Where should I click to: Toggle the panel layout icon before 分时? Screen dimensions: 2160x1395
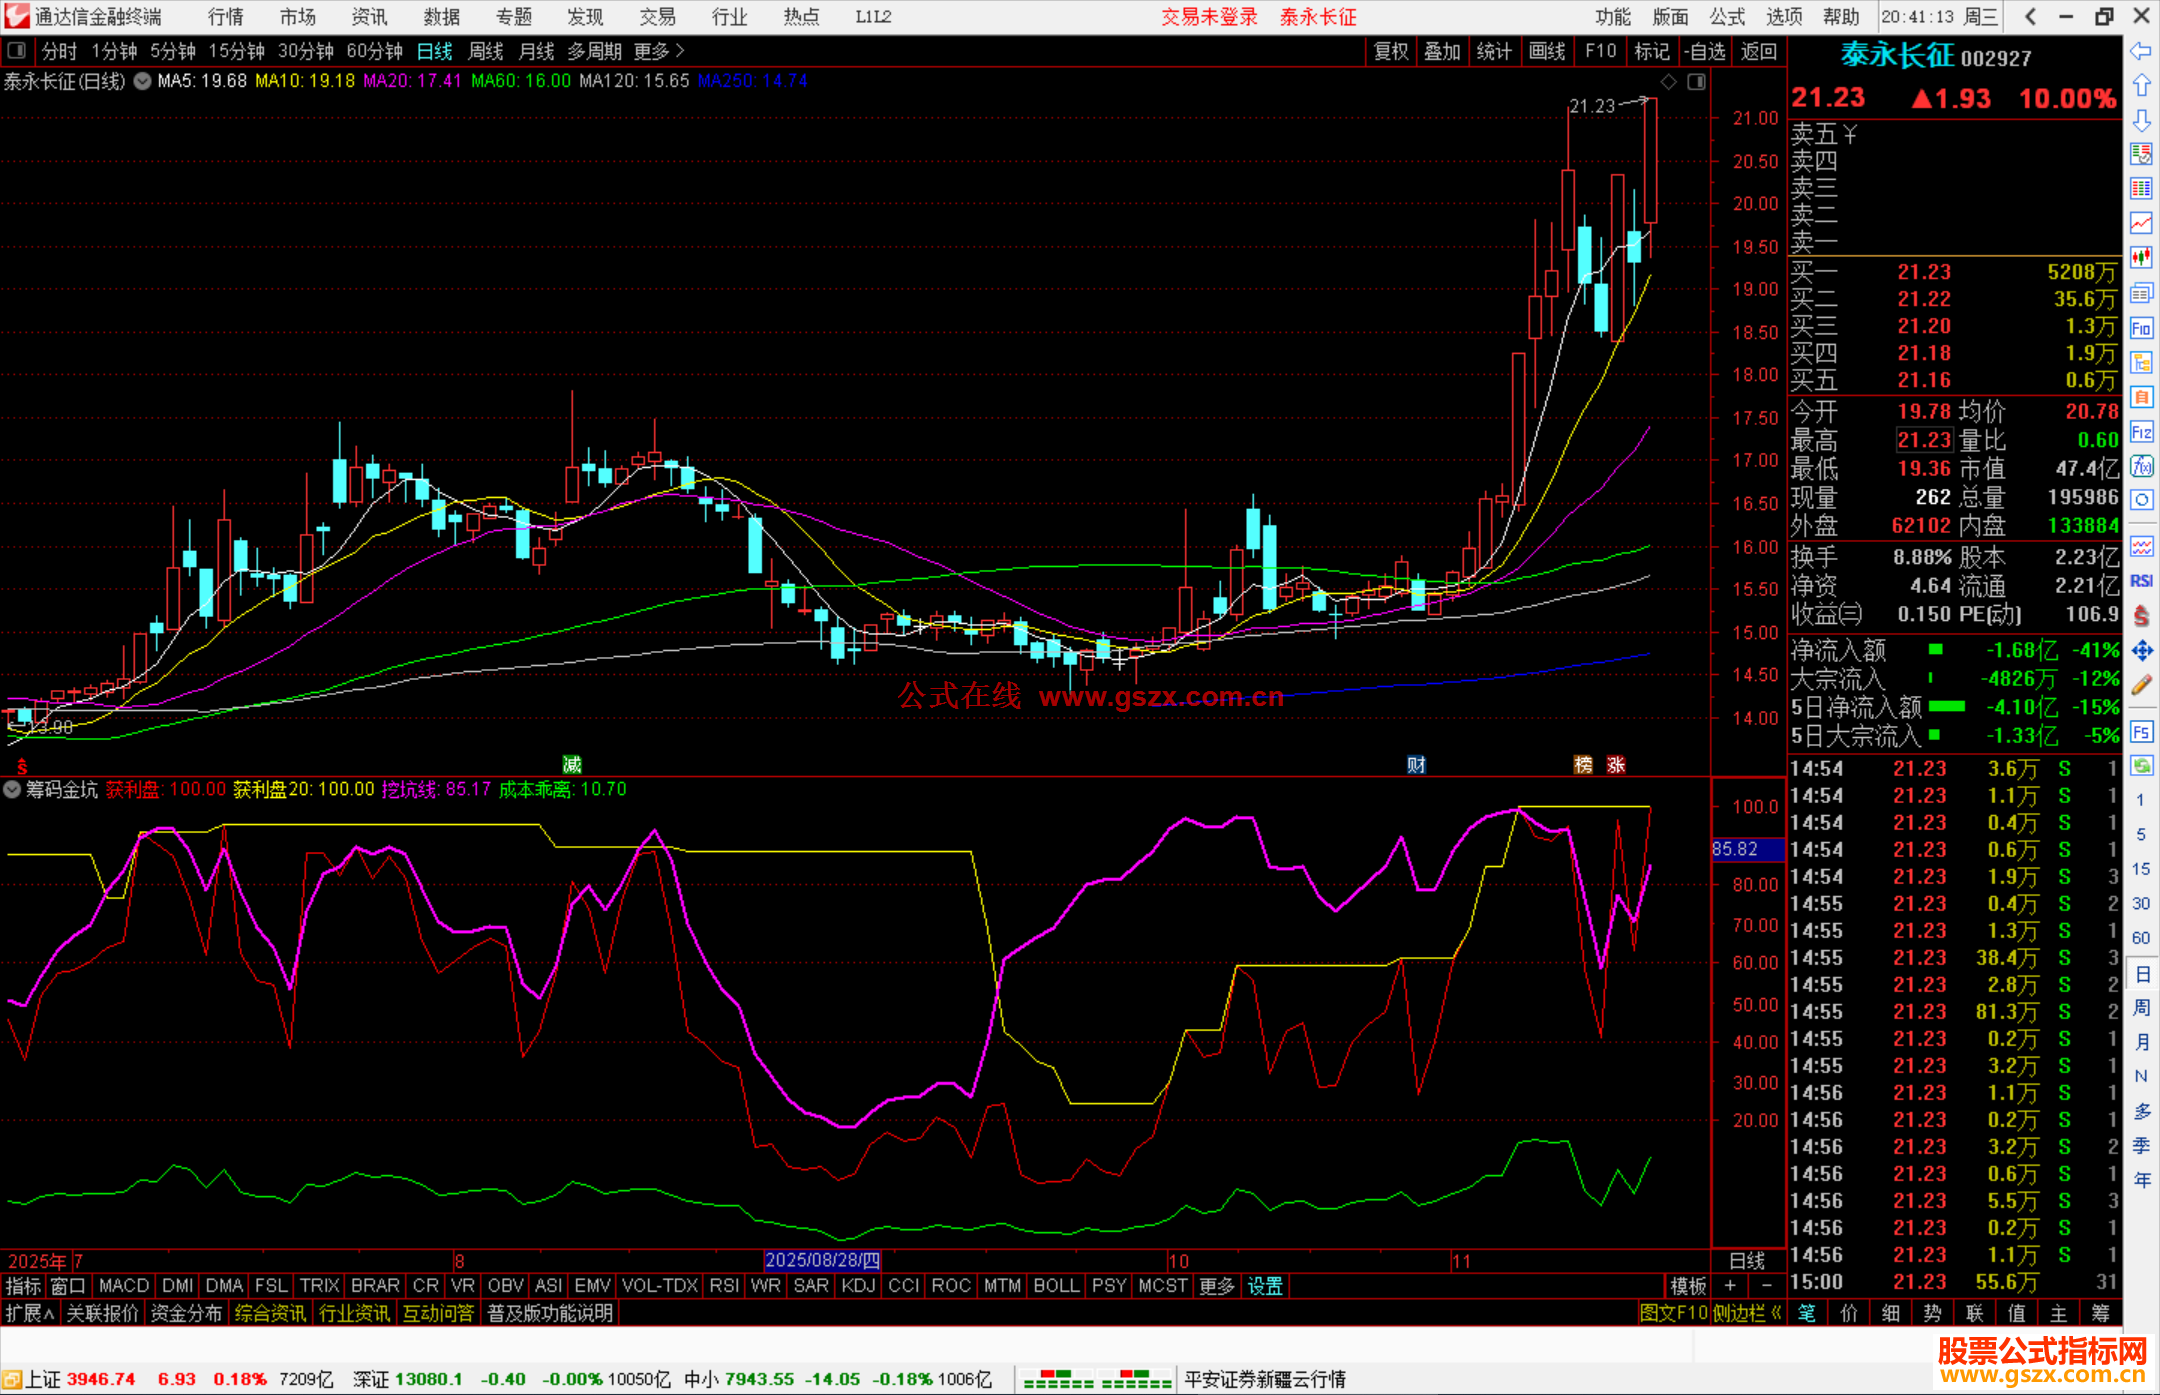[x=16, y=50]
